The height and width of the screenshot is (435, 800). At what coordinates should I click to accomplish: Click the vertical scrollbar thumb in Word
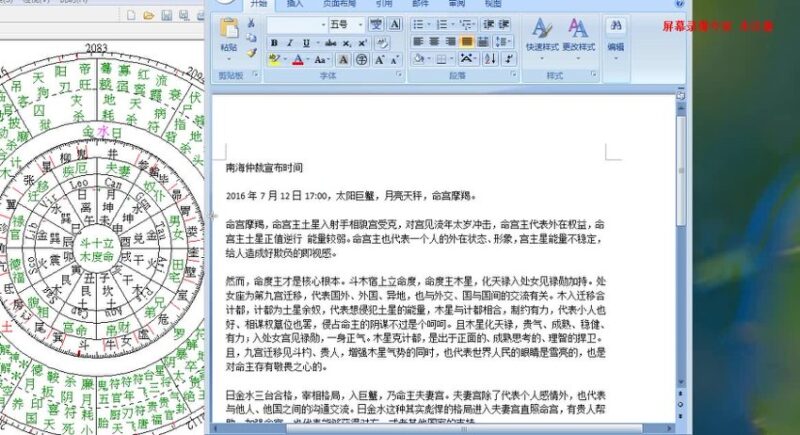tap(681, 171)
